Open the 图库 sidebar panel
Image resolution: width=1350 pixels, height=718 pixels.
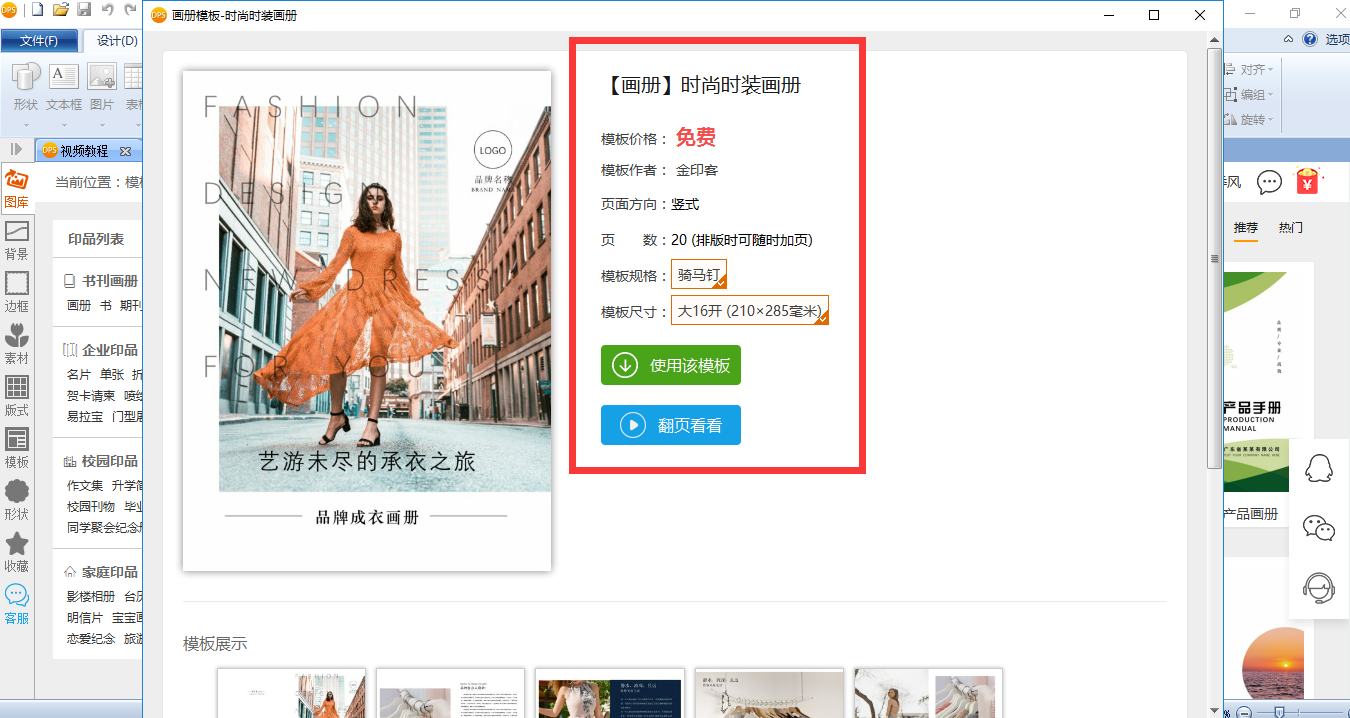pos(17,189)
